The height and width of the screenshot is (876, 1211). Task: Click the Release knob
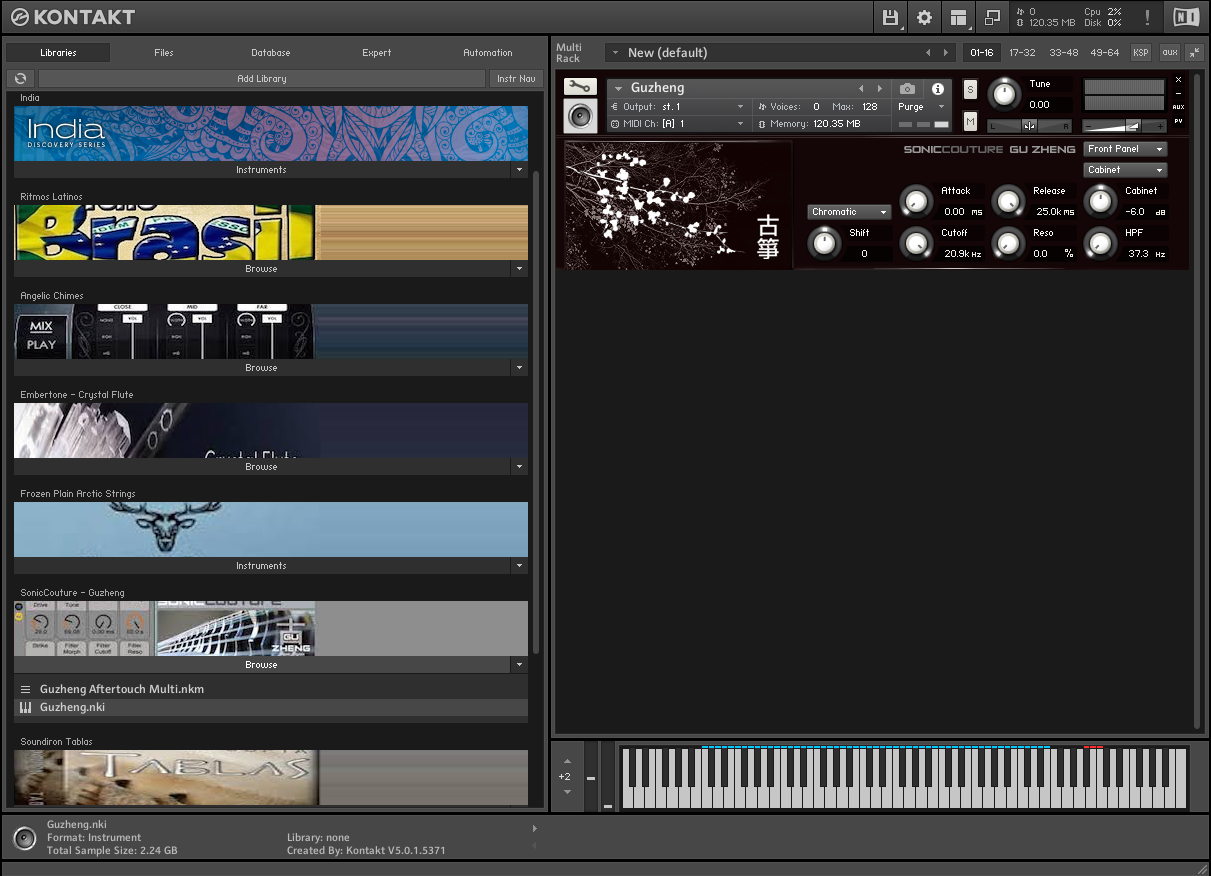tap(1008, 201)
